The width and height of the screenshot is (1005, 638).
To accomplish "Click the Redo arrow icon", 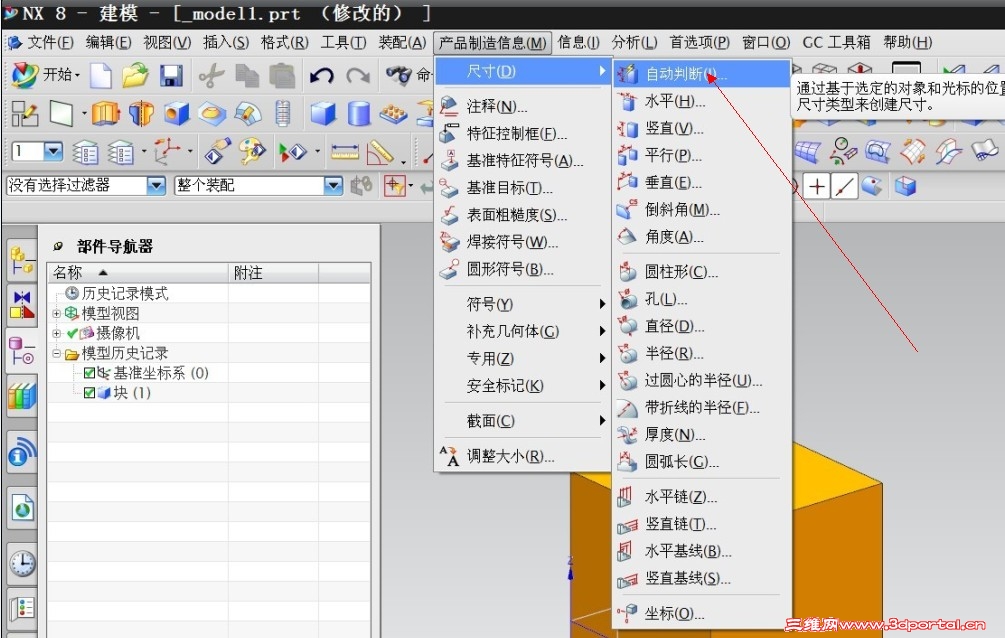I will [x=358, y=76].
